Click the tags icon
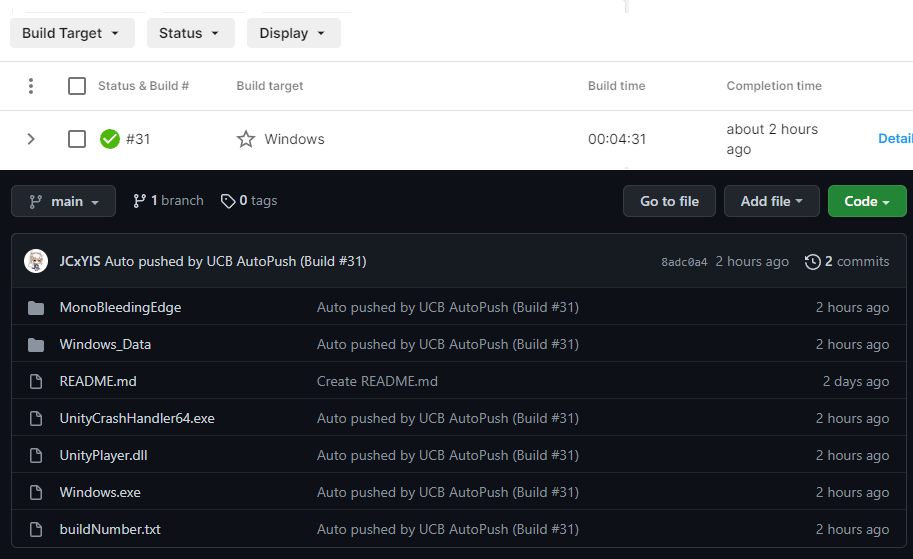Viewport: 913px width, 559px height. pyautogui.click(x=228, y=201)
